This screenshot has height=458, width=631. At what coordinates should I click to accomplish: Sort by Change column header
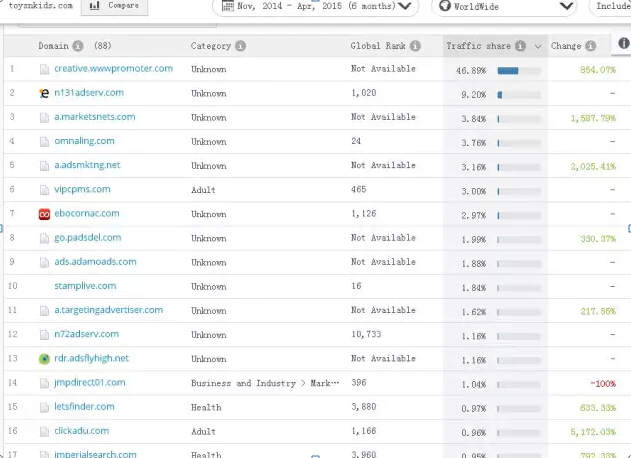click(x=566, y=46)
